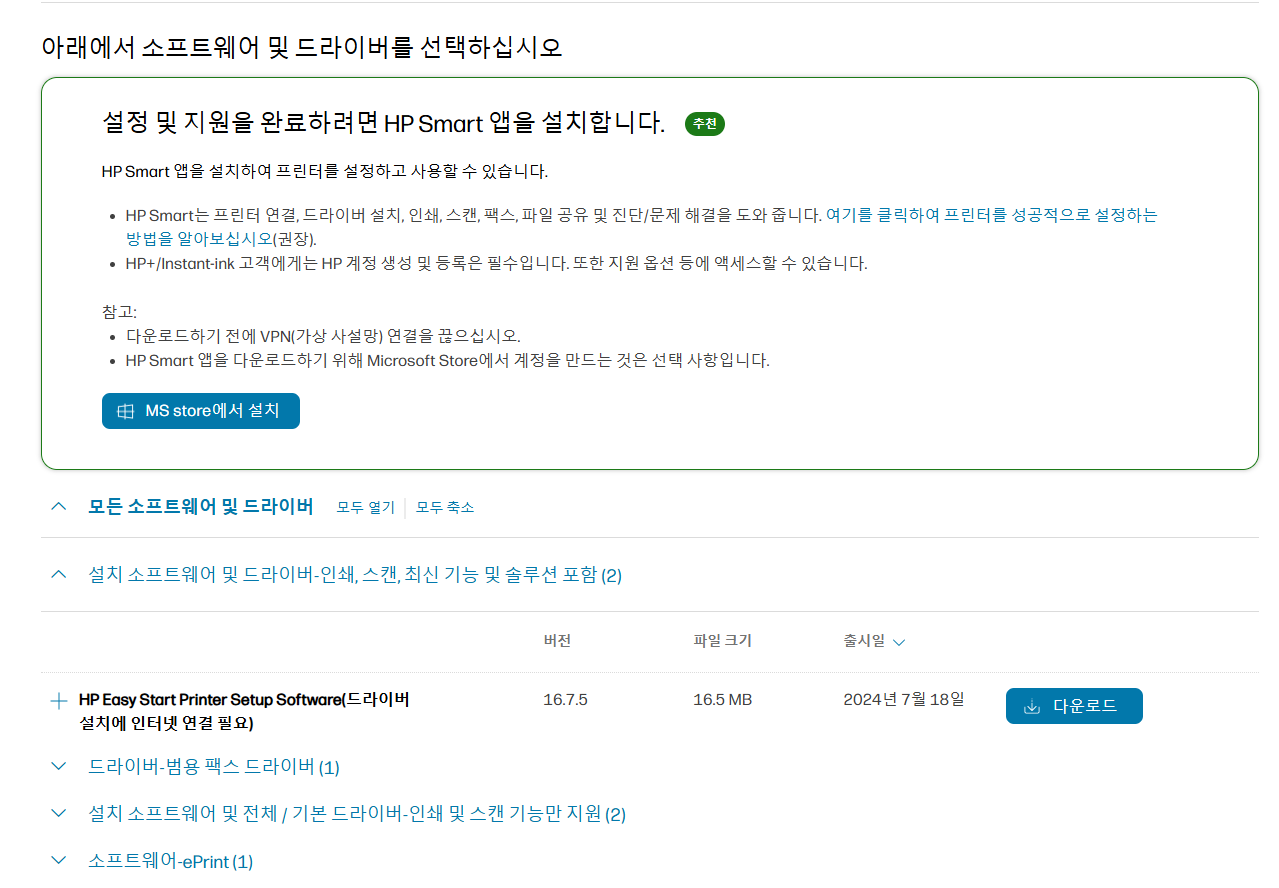
Task: Download HP Easy Start Printer Setup Software
Action: (x=1074, y=706)
